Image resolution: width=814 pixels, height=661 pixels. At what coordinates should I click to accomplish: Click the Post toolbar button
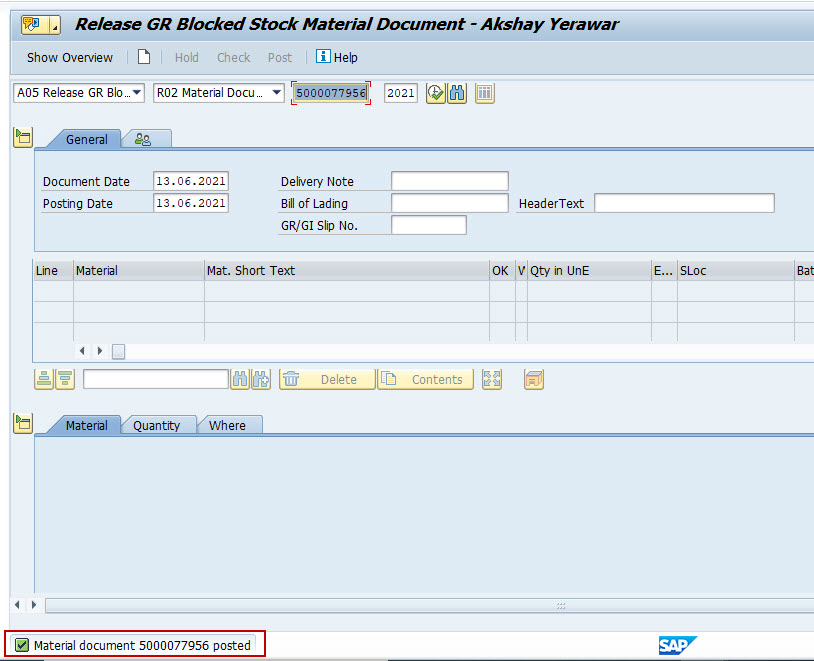280,57
